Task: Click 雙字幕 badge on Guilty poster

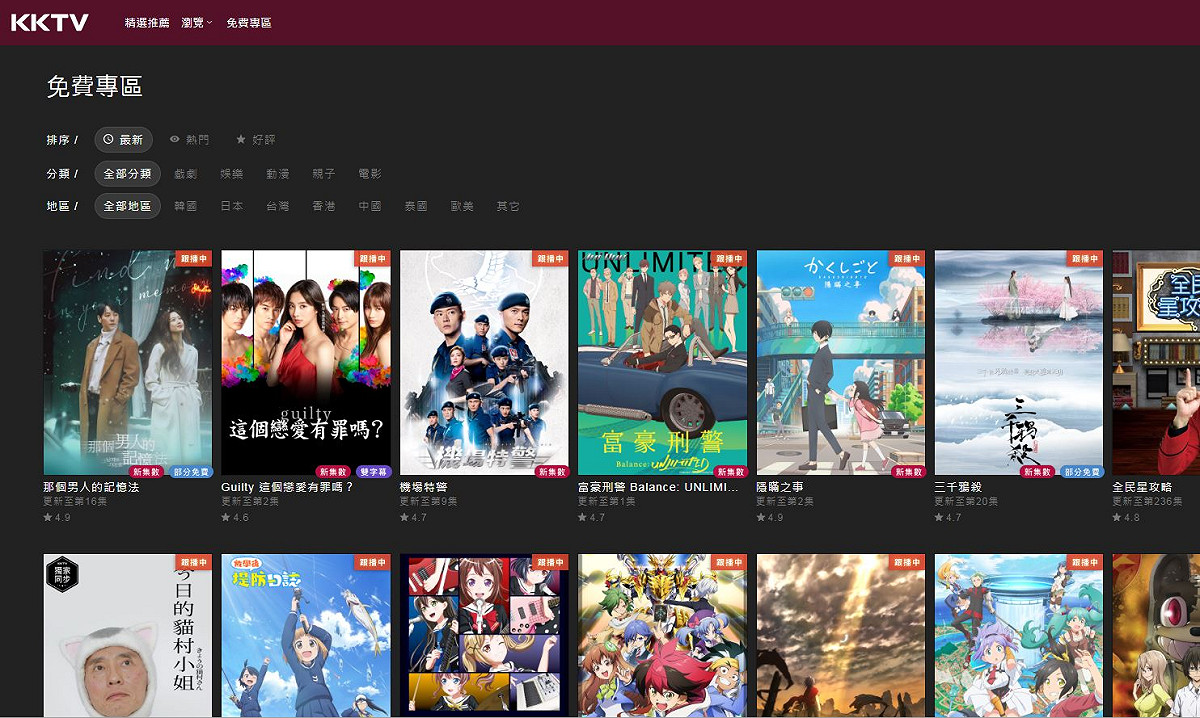Action: (373, 471)
